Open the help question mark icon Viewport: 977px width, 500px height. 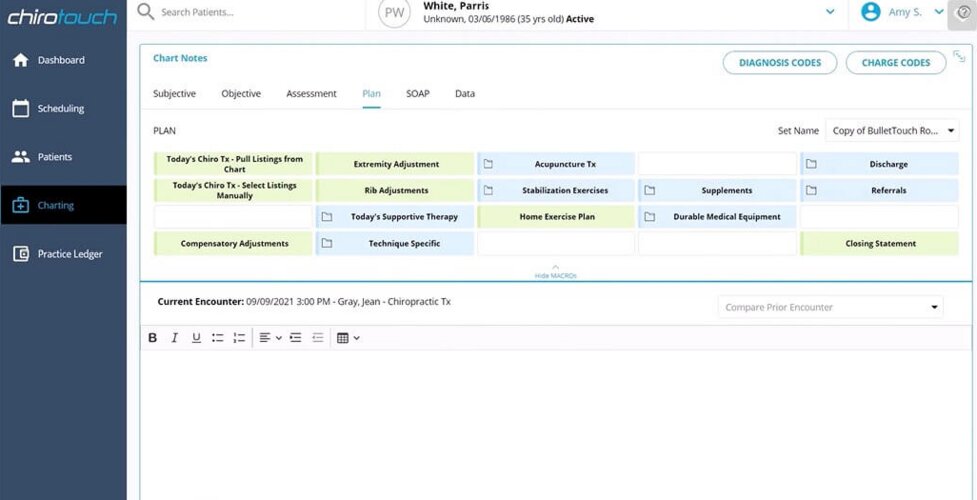[x=963, y=12]
